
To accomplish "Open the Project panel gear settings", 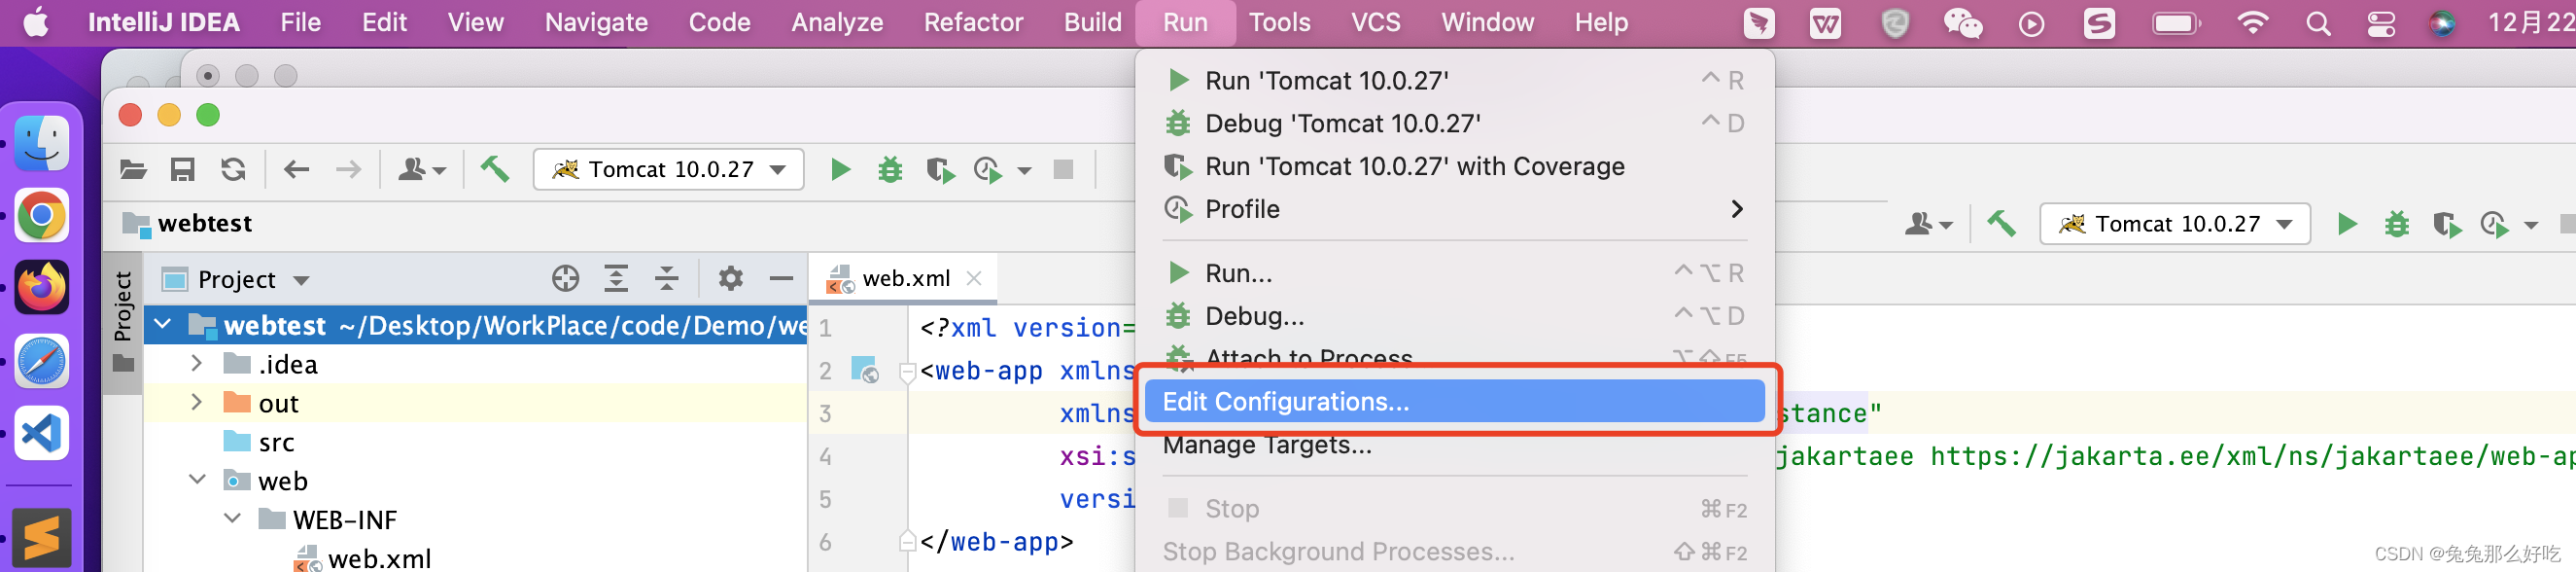I will 731,278.
